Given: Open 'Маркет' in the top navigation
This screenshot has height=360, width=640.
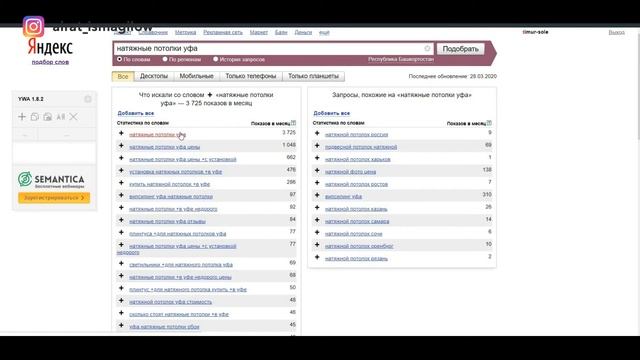Looking at the screenshot, I should click(259, 33).
